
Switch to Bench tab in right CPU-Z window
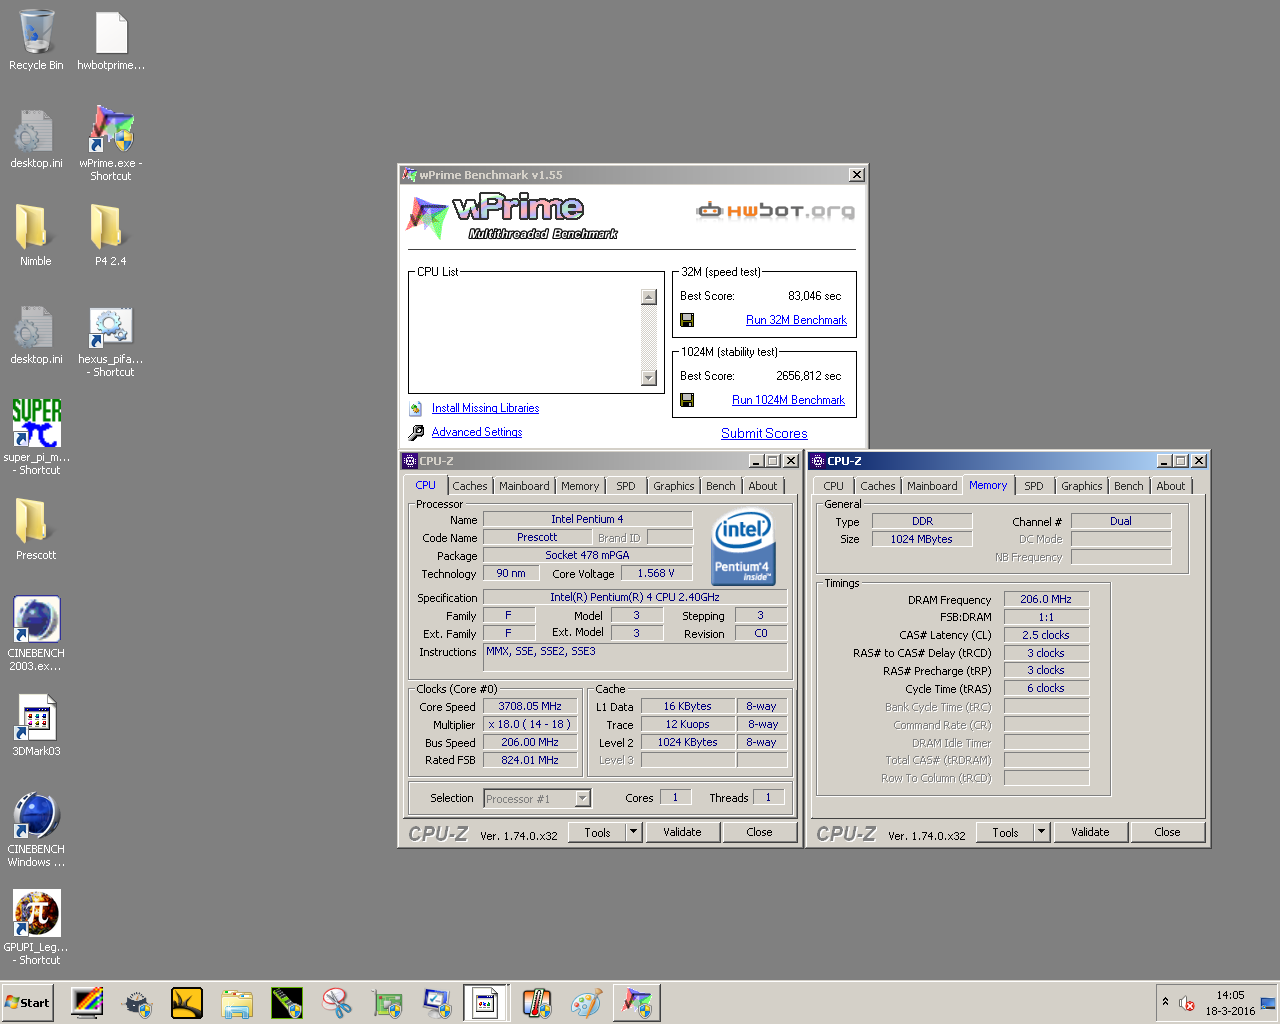tap(1128, 486)
